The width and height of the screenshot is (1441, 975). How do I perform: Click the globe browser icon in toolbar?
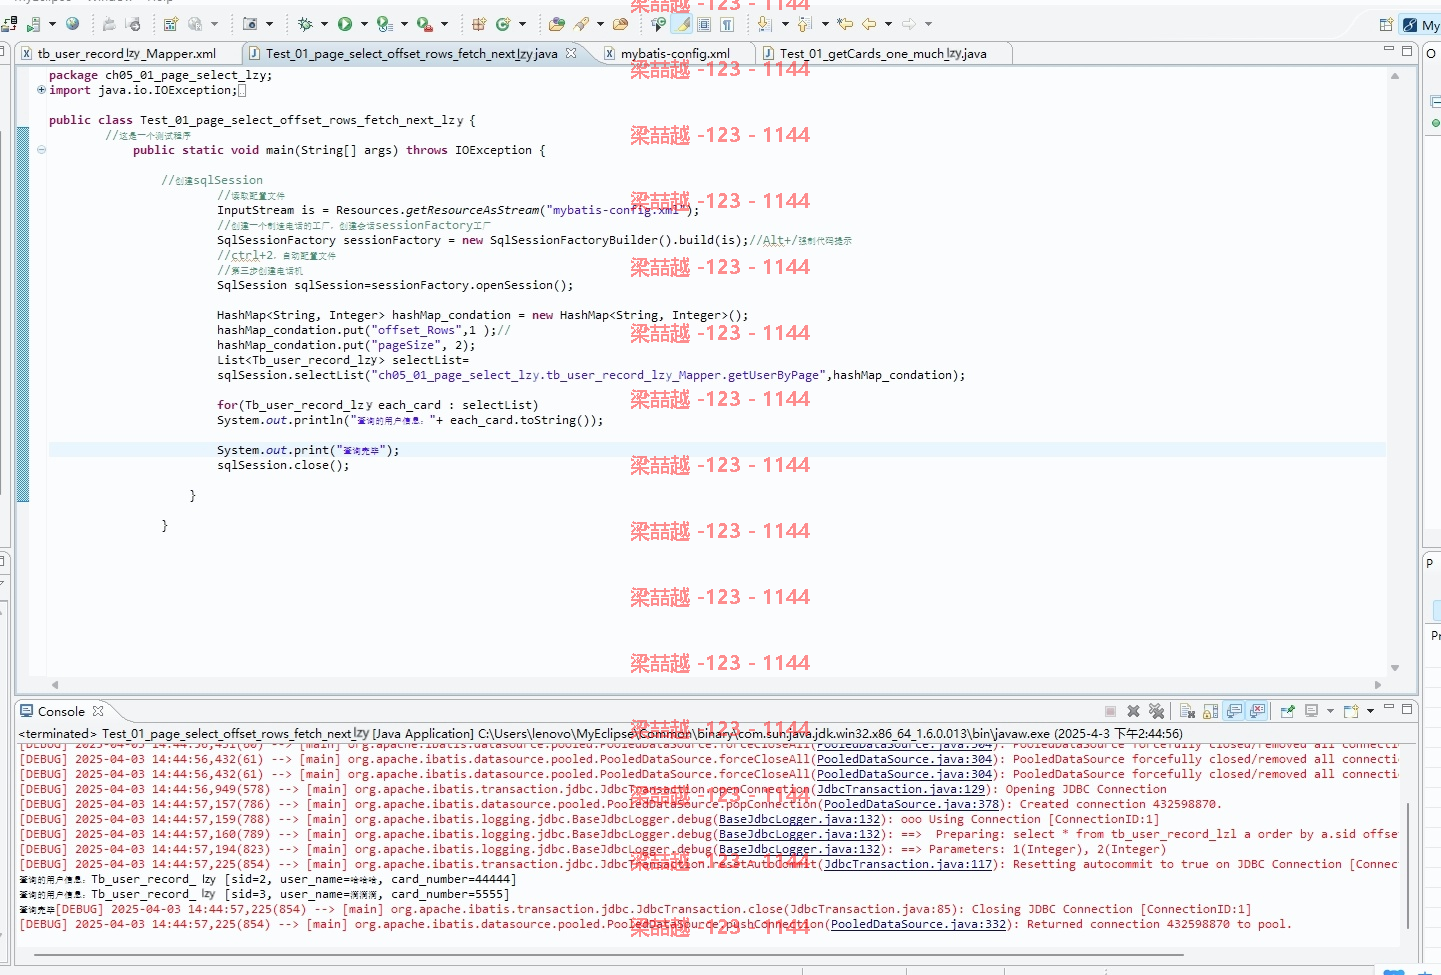(x=72, y=23)
